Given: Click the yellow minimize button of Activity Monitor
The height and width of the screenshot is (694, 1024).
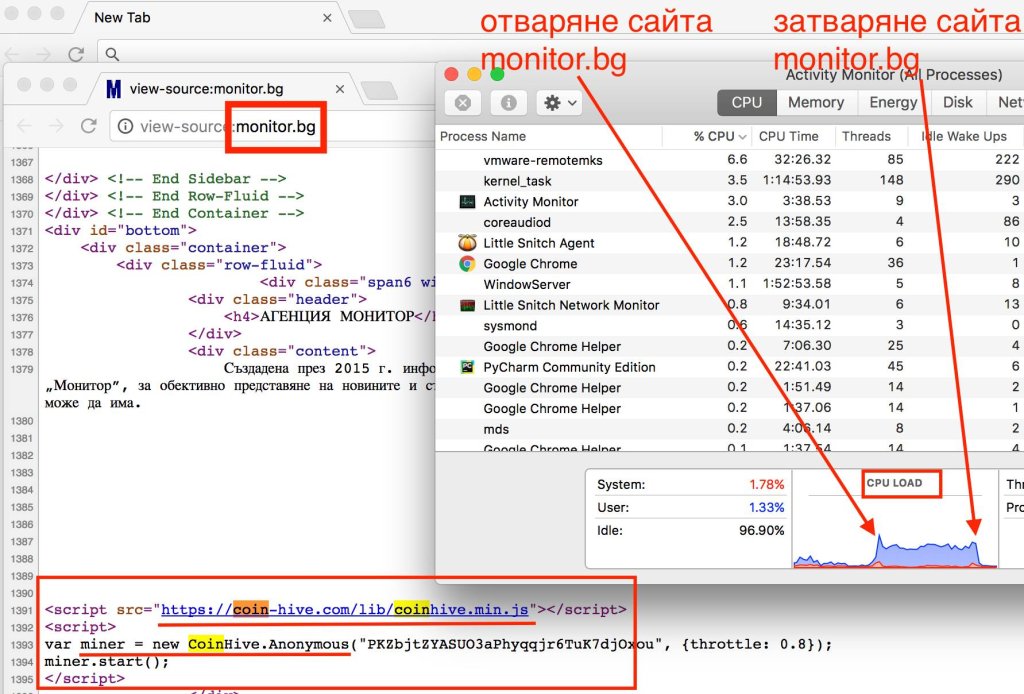Looking at the screenshot, I should [474, 74].
